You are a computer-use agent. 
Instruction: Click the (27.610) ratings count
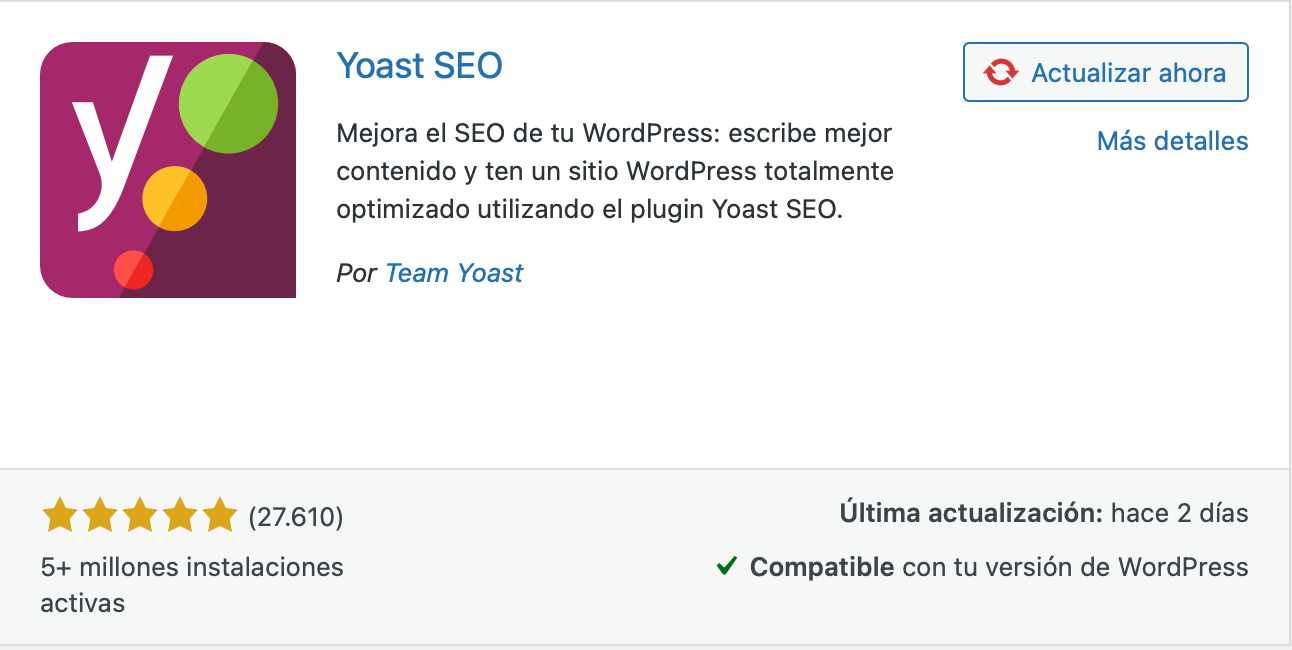coord(296,517)
